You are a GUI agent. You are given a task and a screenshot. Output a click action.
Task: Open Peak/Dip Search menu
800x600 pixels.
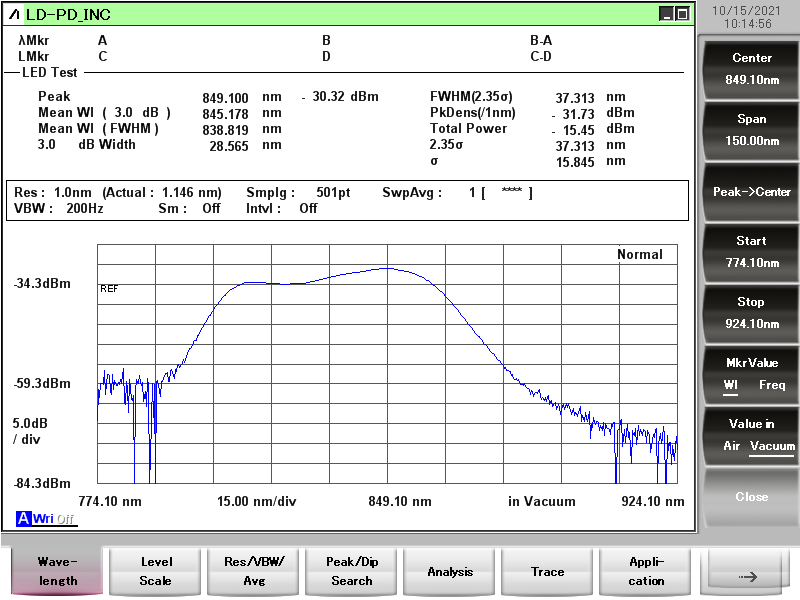[352, 571]
